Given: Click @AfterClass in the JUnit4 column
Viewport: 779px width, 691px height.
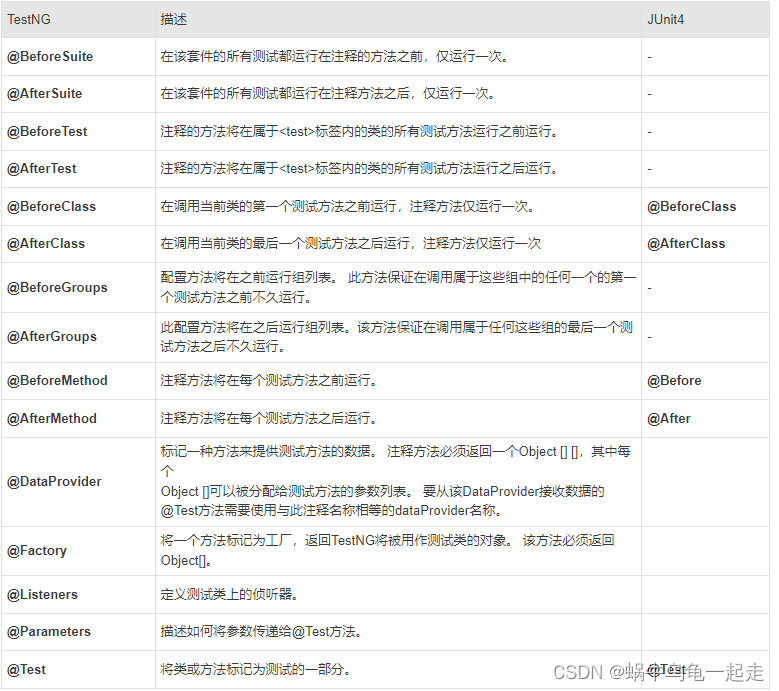Looking at the screenshot, I should point(686,244).
